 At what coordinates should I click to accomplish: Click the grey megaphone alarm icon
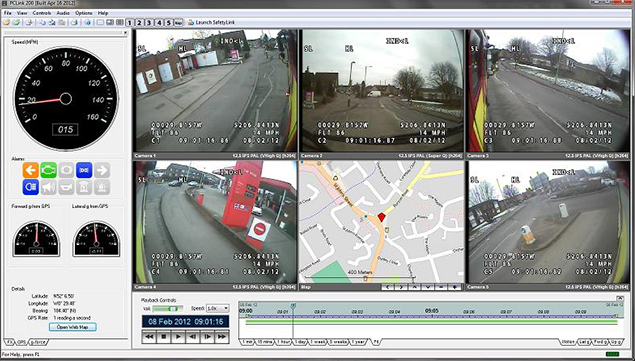[x=49, y=187]
